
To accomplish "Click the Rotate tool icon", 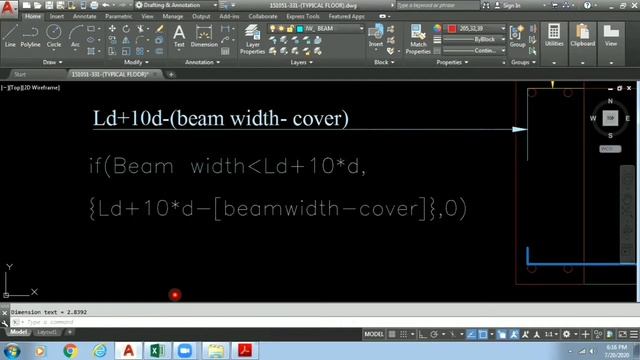I will click(x=126, y=29).
